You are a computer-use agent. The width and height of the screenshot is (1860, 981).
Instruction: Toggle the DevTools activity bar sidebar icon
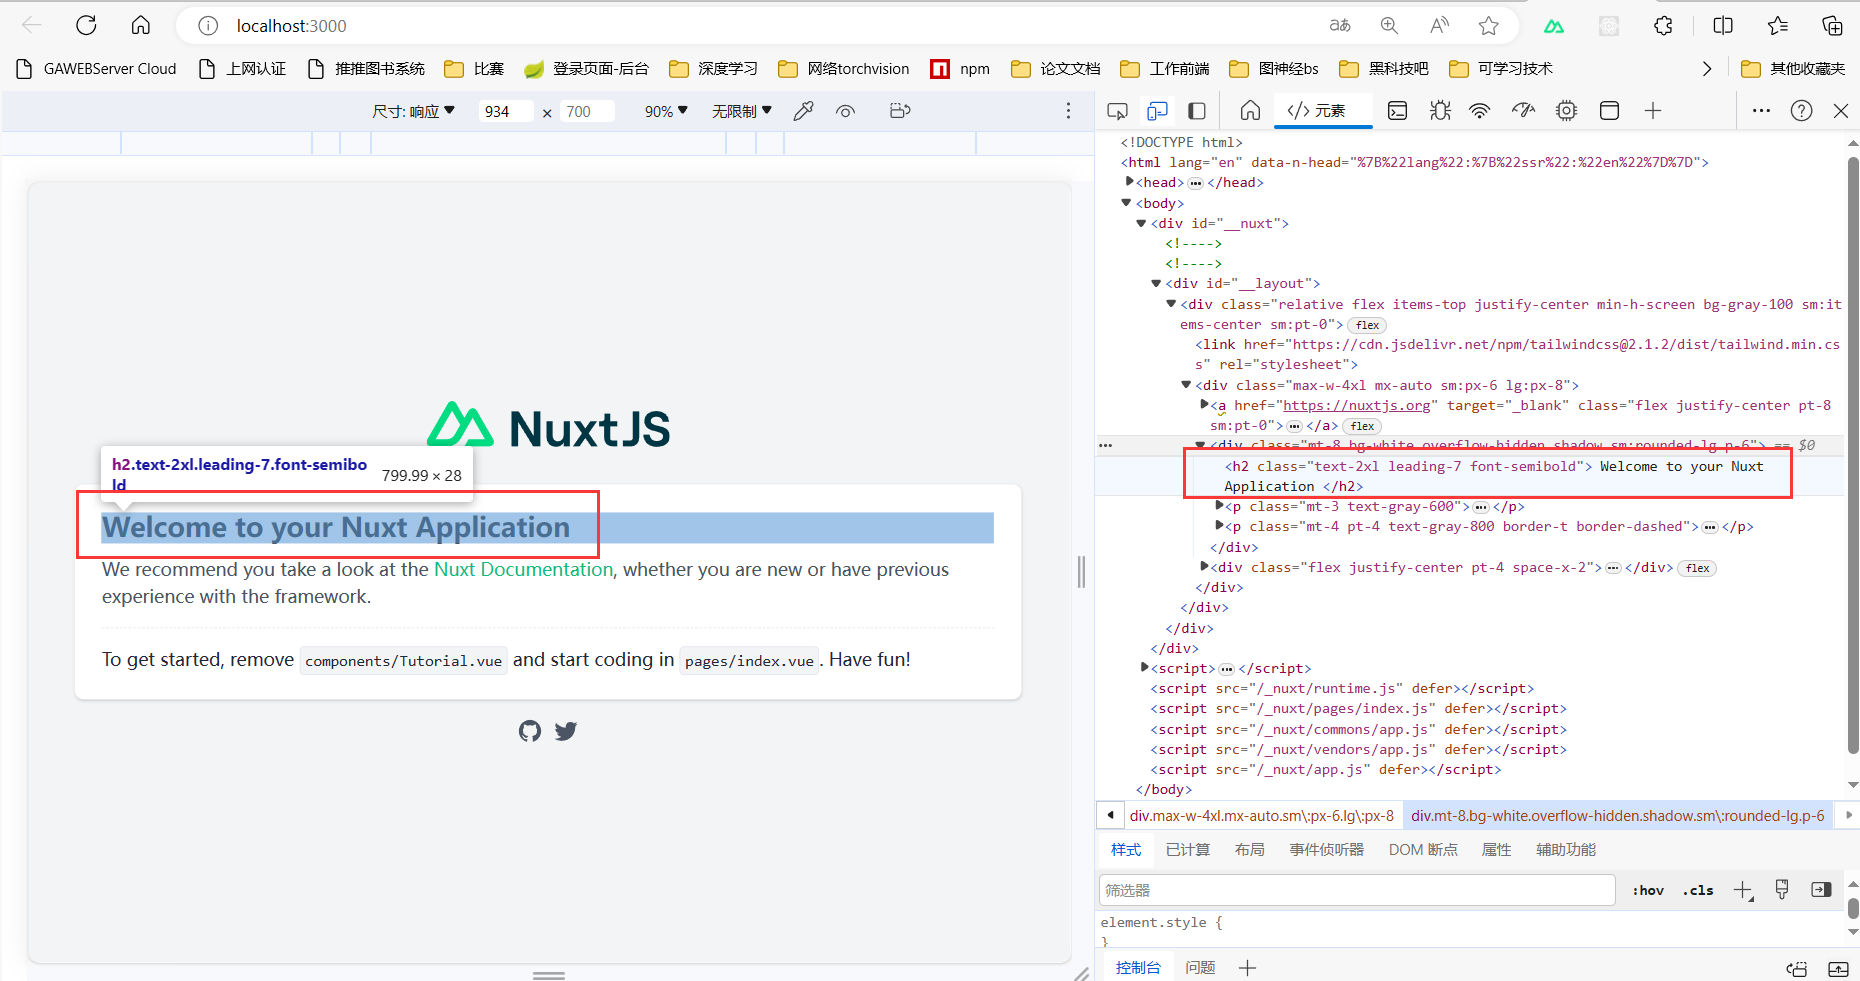[1196, 111]
